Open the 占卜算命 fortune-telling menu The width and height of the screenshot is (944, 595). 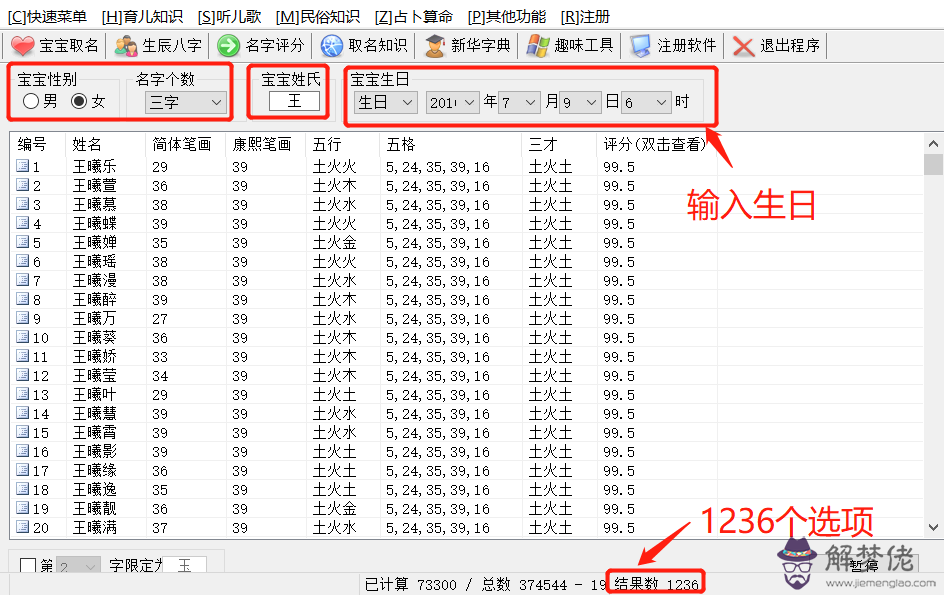[x=416, y=15]
